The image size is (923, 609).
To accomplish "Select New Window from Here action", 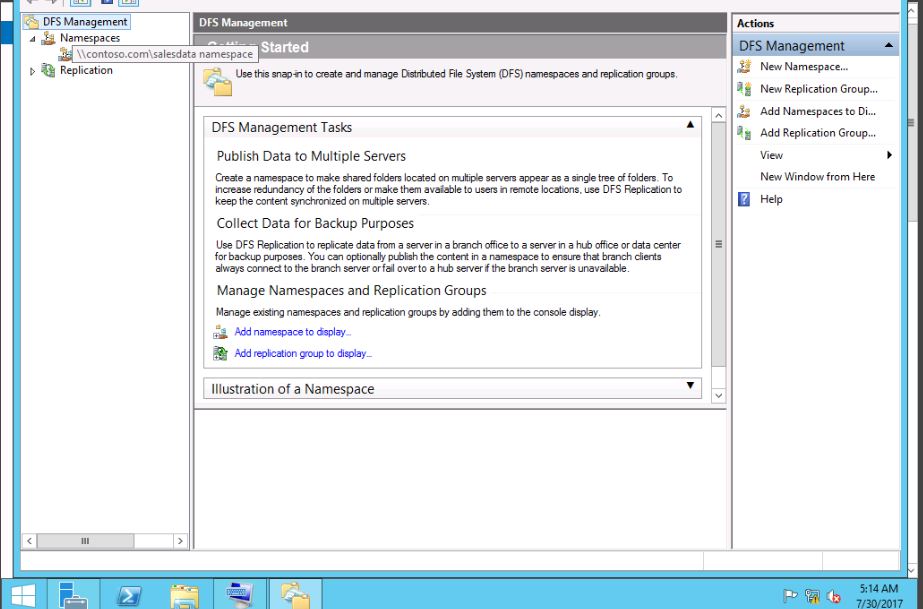I will point(817,177).
